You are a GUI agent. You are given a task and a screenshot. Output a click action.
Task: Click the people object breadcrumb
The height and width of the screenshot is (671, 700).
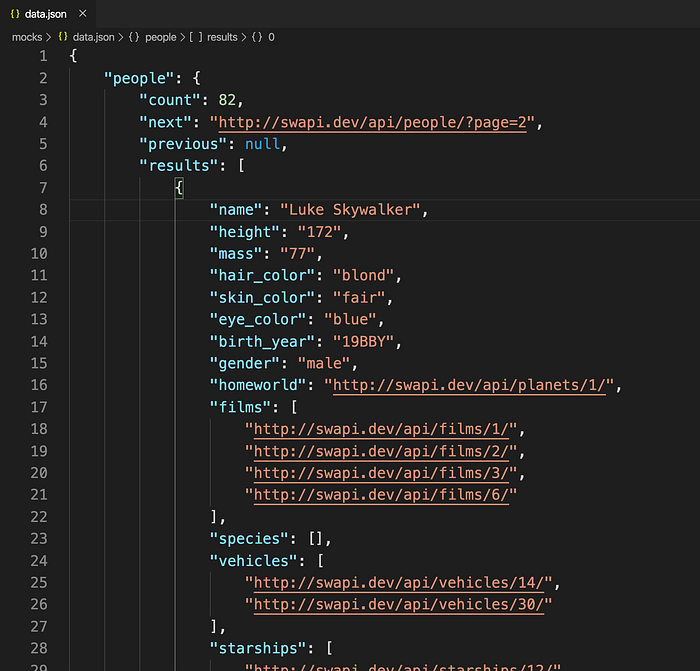click(161, 37)
